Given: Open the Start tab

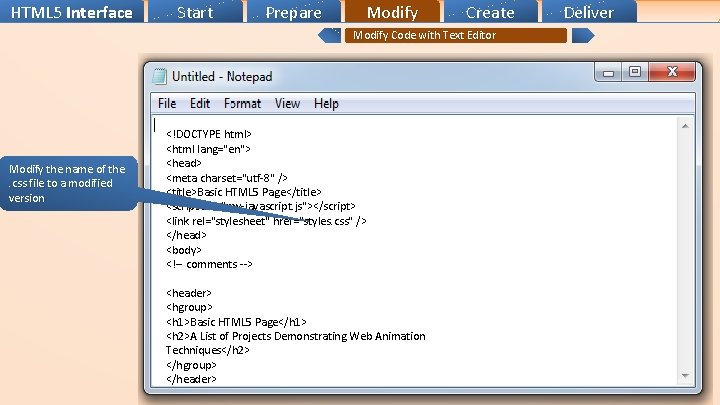Looking at the screenshot, I should (x=195, y=11).
